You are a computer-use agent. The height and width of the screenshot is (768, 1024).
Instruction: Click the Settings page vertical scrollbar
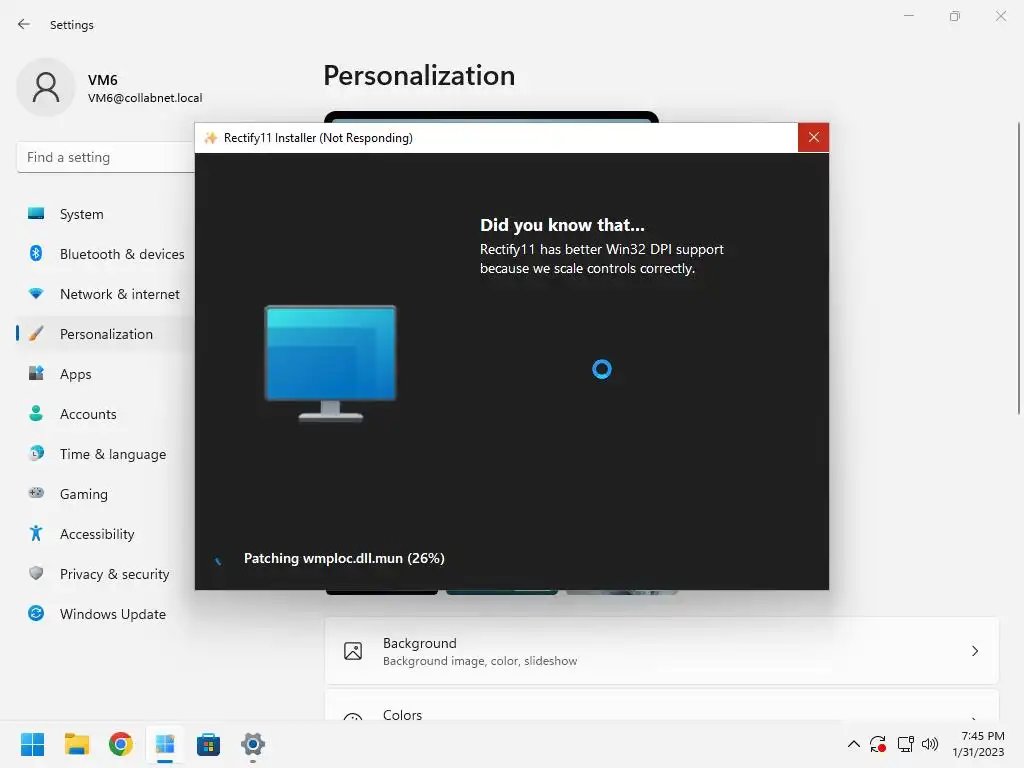tap(1018, 268)
